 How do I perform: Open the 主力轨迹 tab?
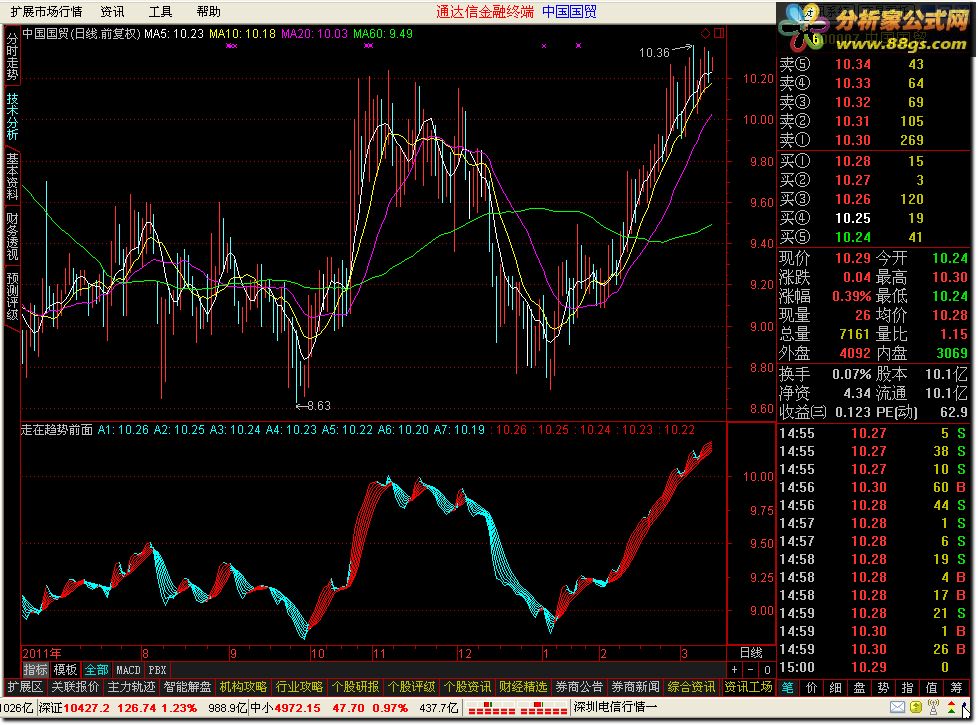(131, 687)
